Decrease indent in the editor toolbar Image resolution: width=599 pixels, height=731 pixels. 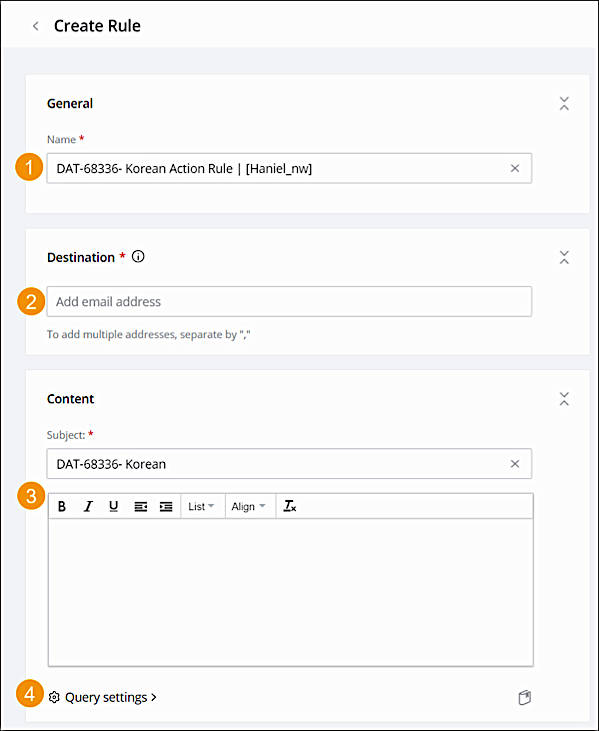141,506
